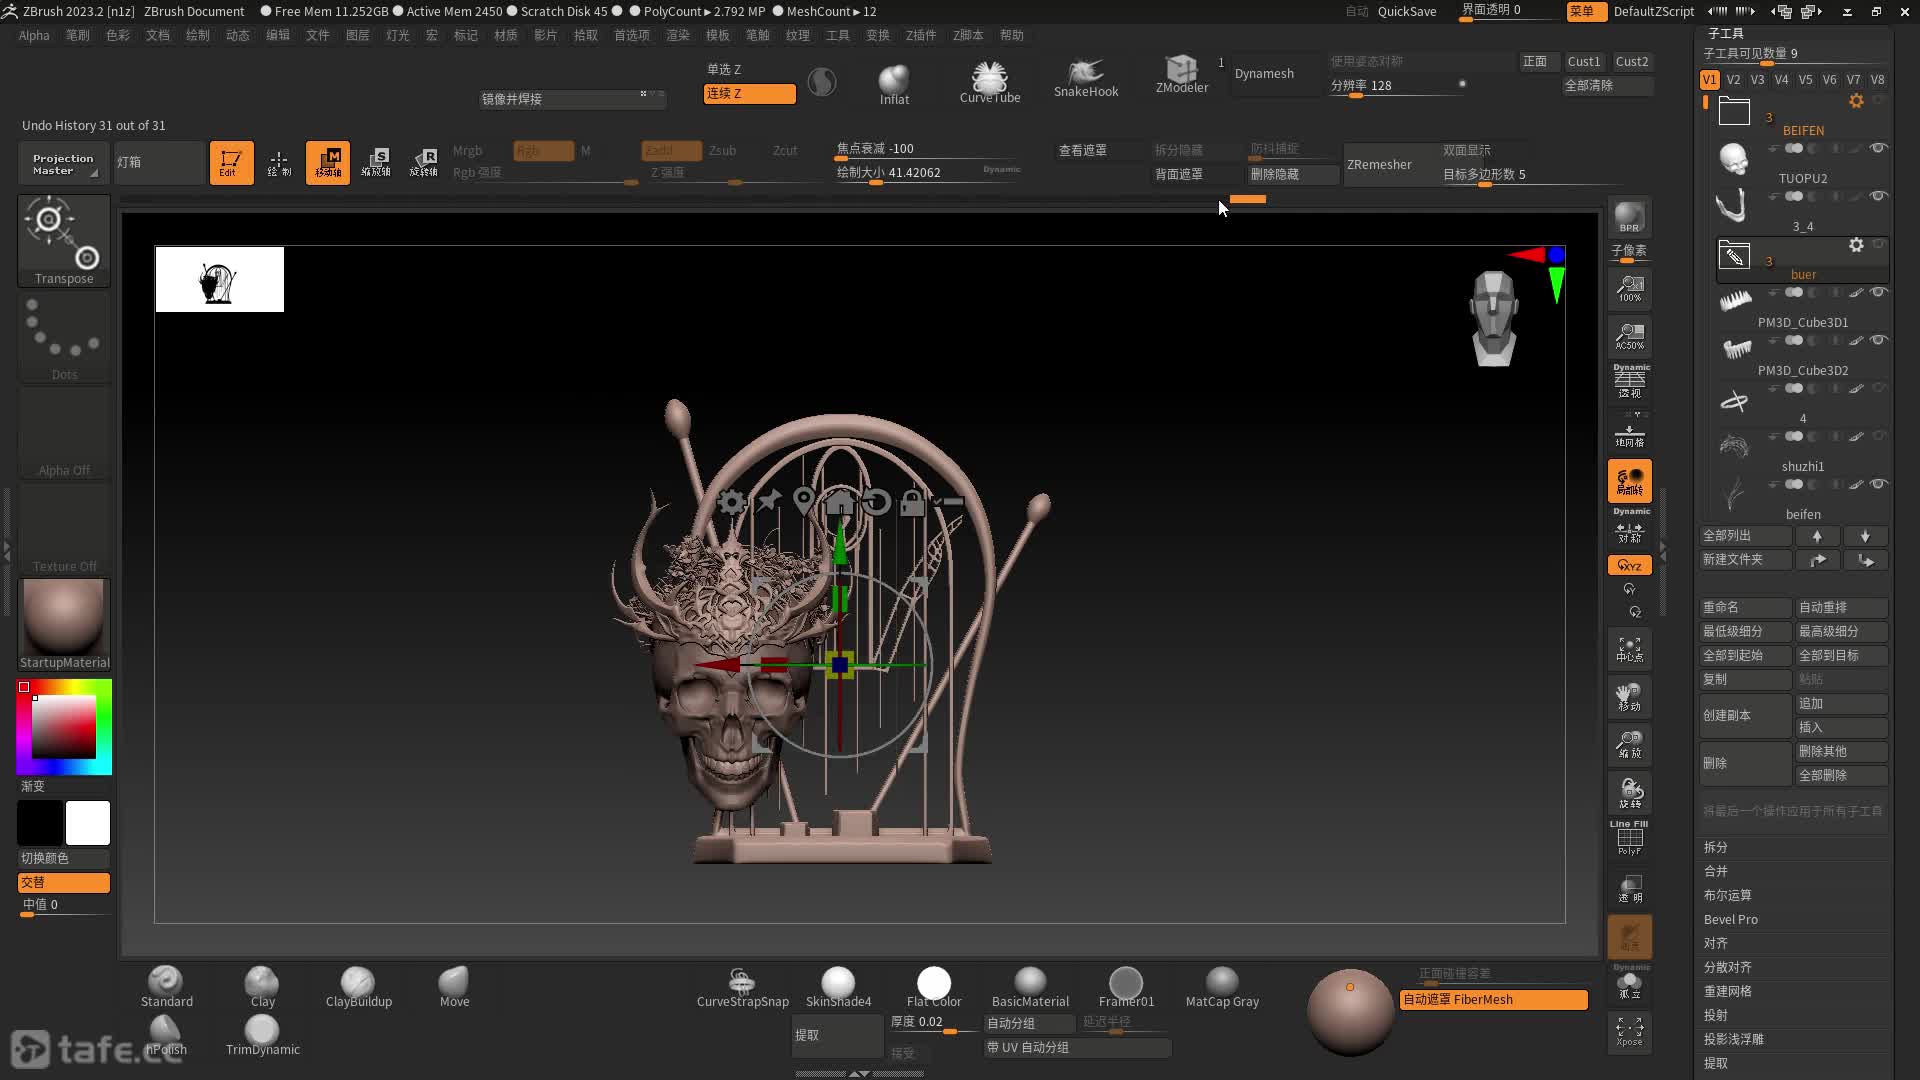Open BEIFEN folder settings gear
Image resolution: width=1920 pixels, height=1080 pixels.
click(x=1856, y=101)
